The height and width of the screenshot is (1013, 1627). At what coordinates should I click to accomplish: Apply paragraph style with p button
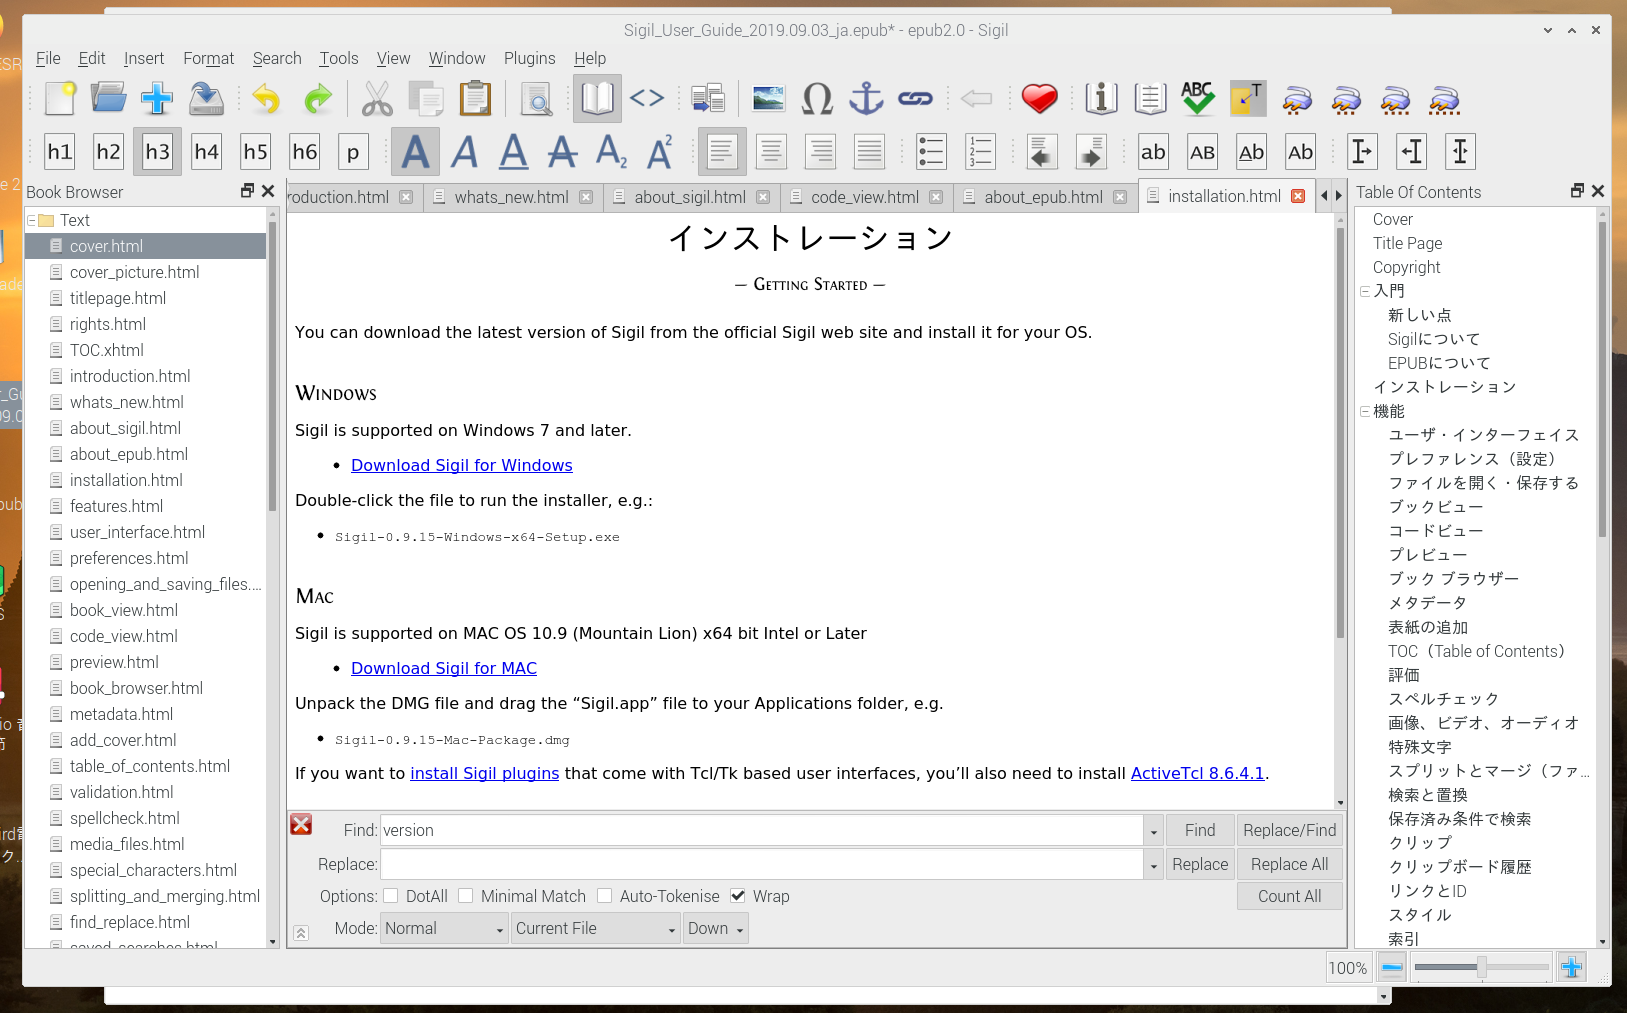pos(353,152)
